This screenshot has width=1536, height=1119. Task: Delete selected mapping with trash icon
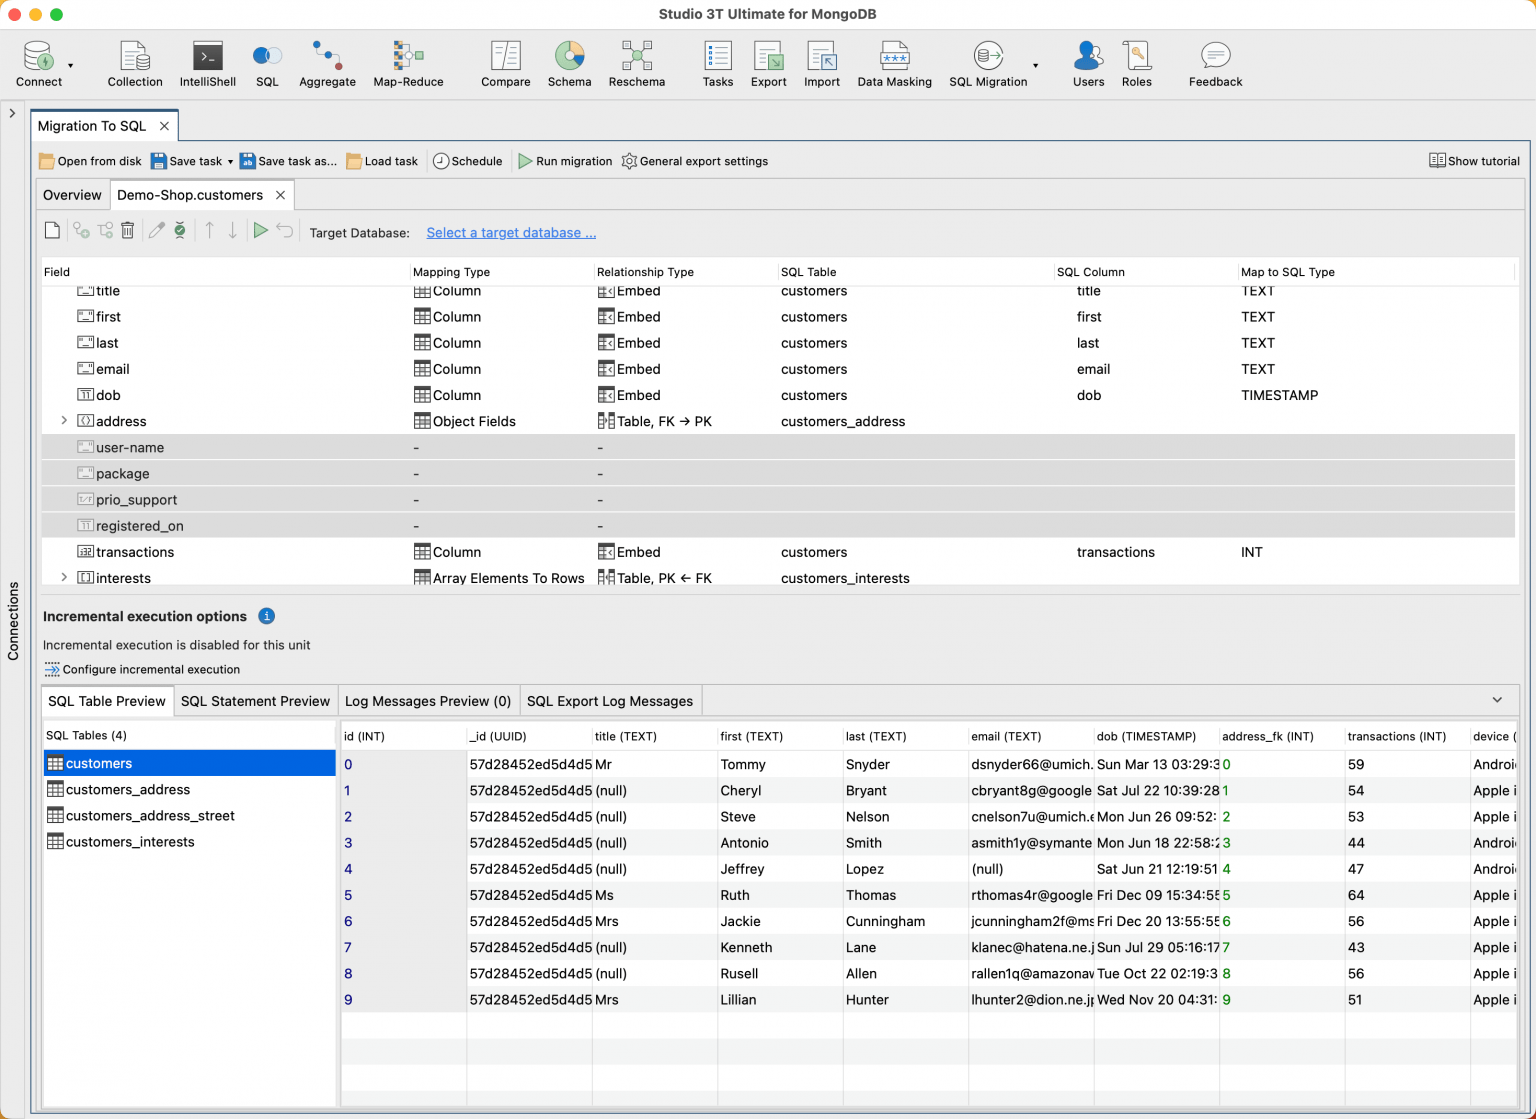128,230
